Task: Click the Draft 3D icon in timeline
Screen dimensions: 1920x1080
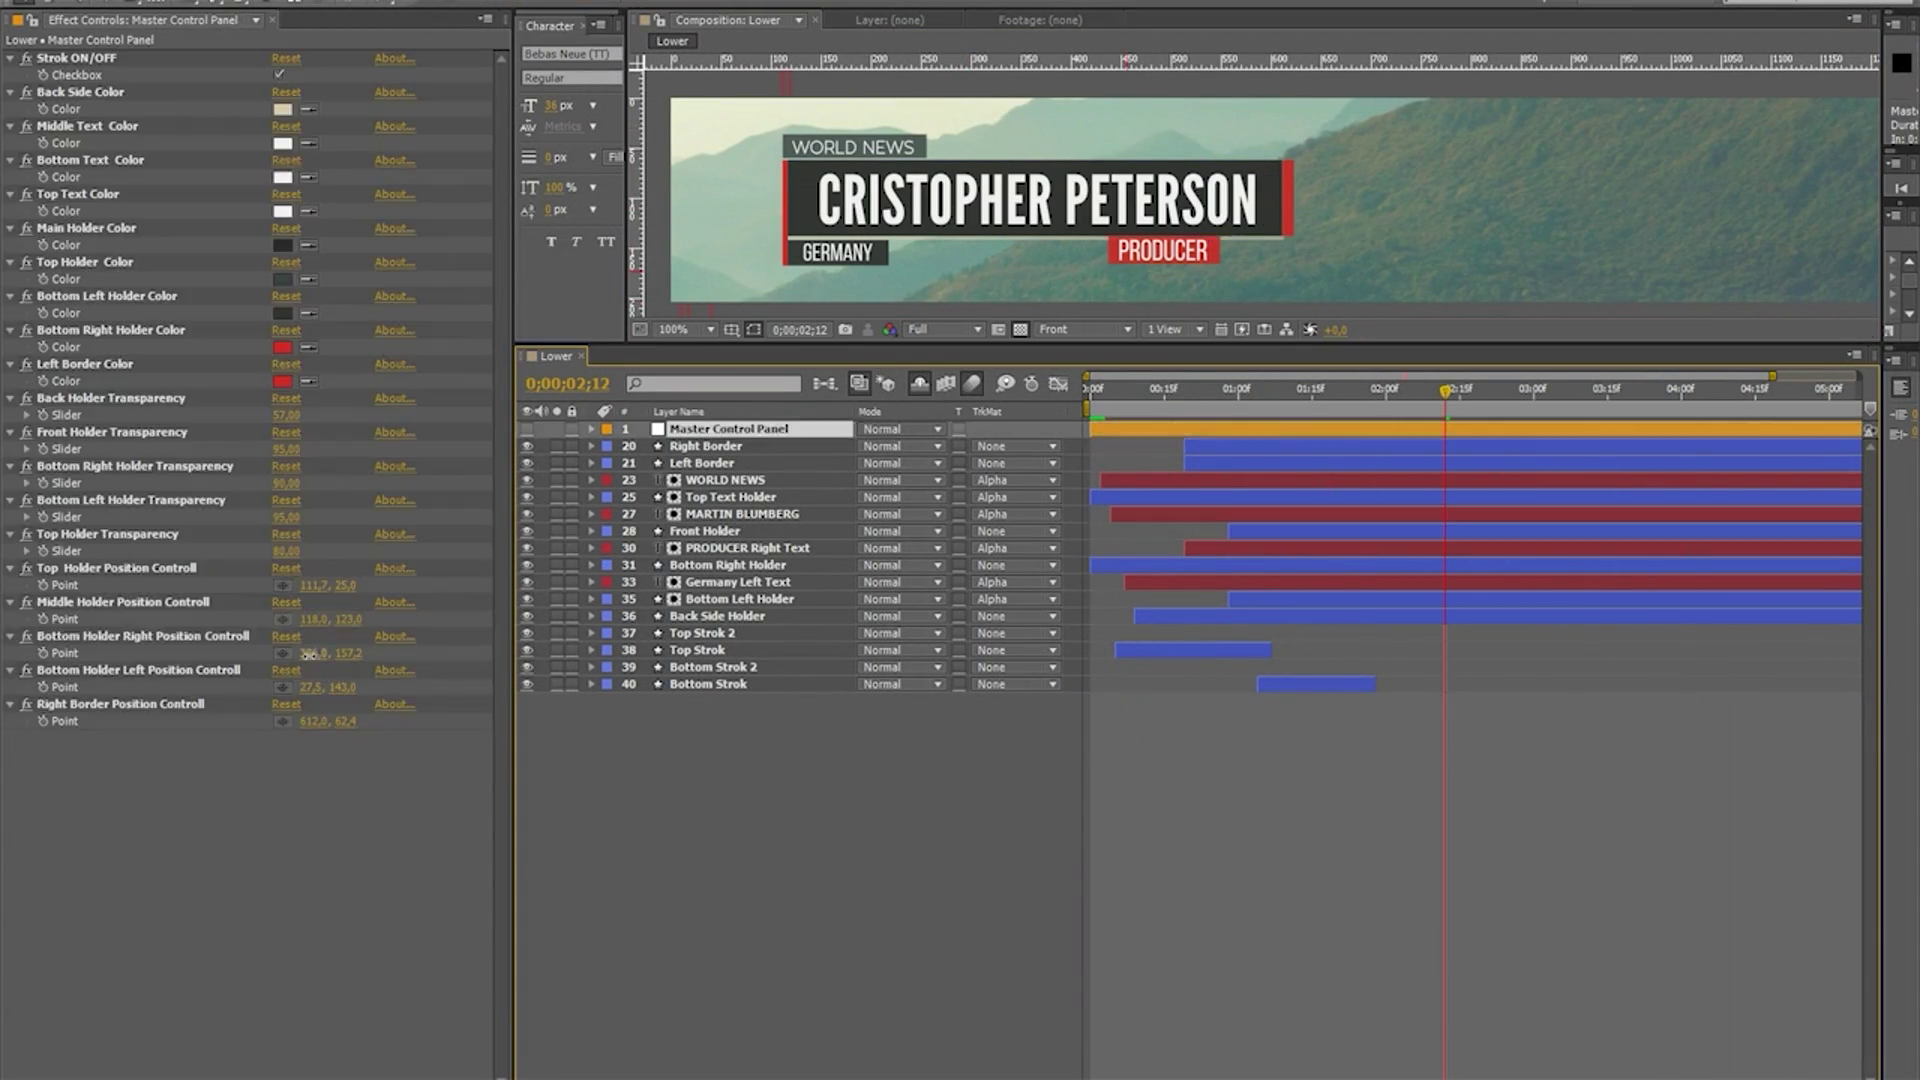Action: 885,384
